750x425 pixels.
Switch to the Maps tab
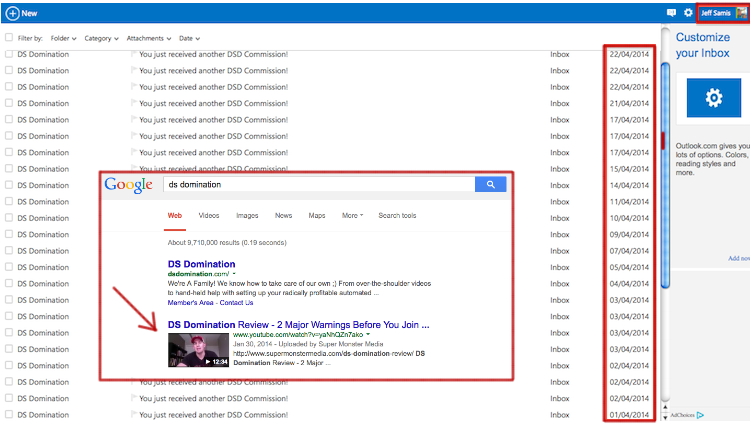[x=317, y=216]
